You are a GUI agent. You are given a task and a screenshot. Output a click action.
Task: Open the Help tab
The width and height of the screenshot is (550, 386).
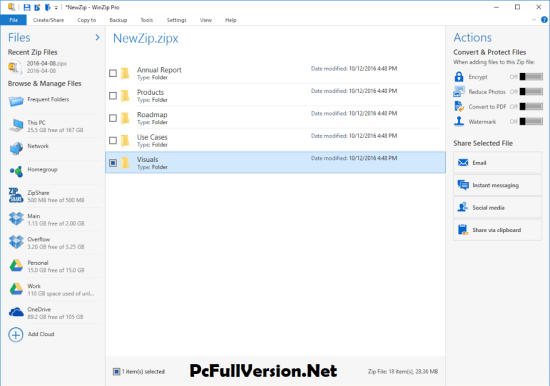pyautogui.click(x=230, y=20)
